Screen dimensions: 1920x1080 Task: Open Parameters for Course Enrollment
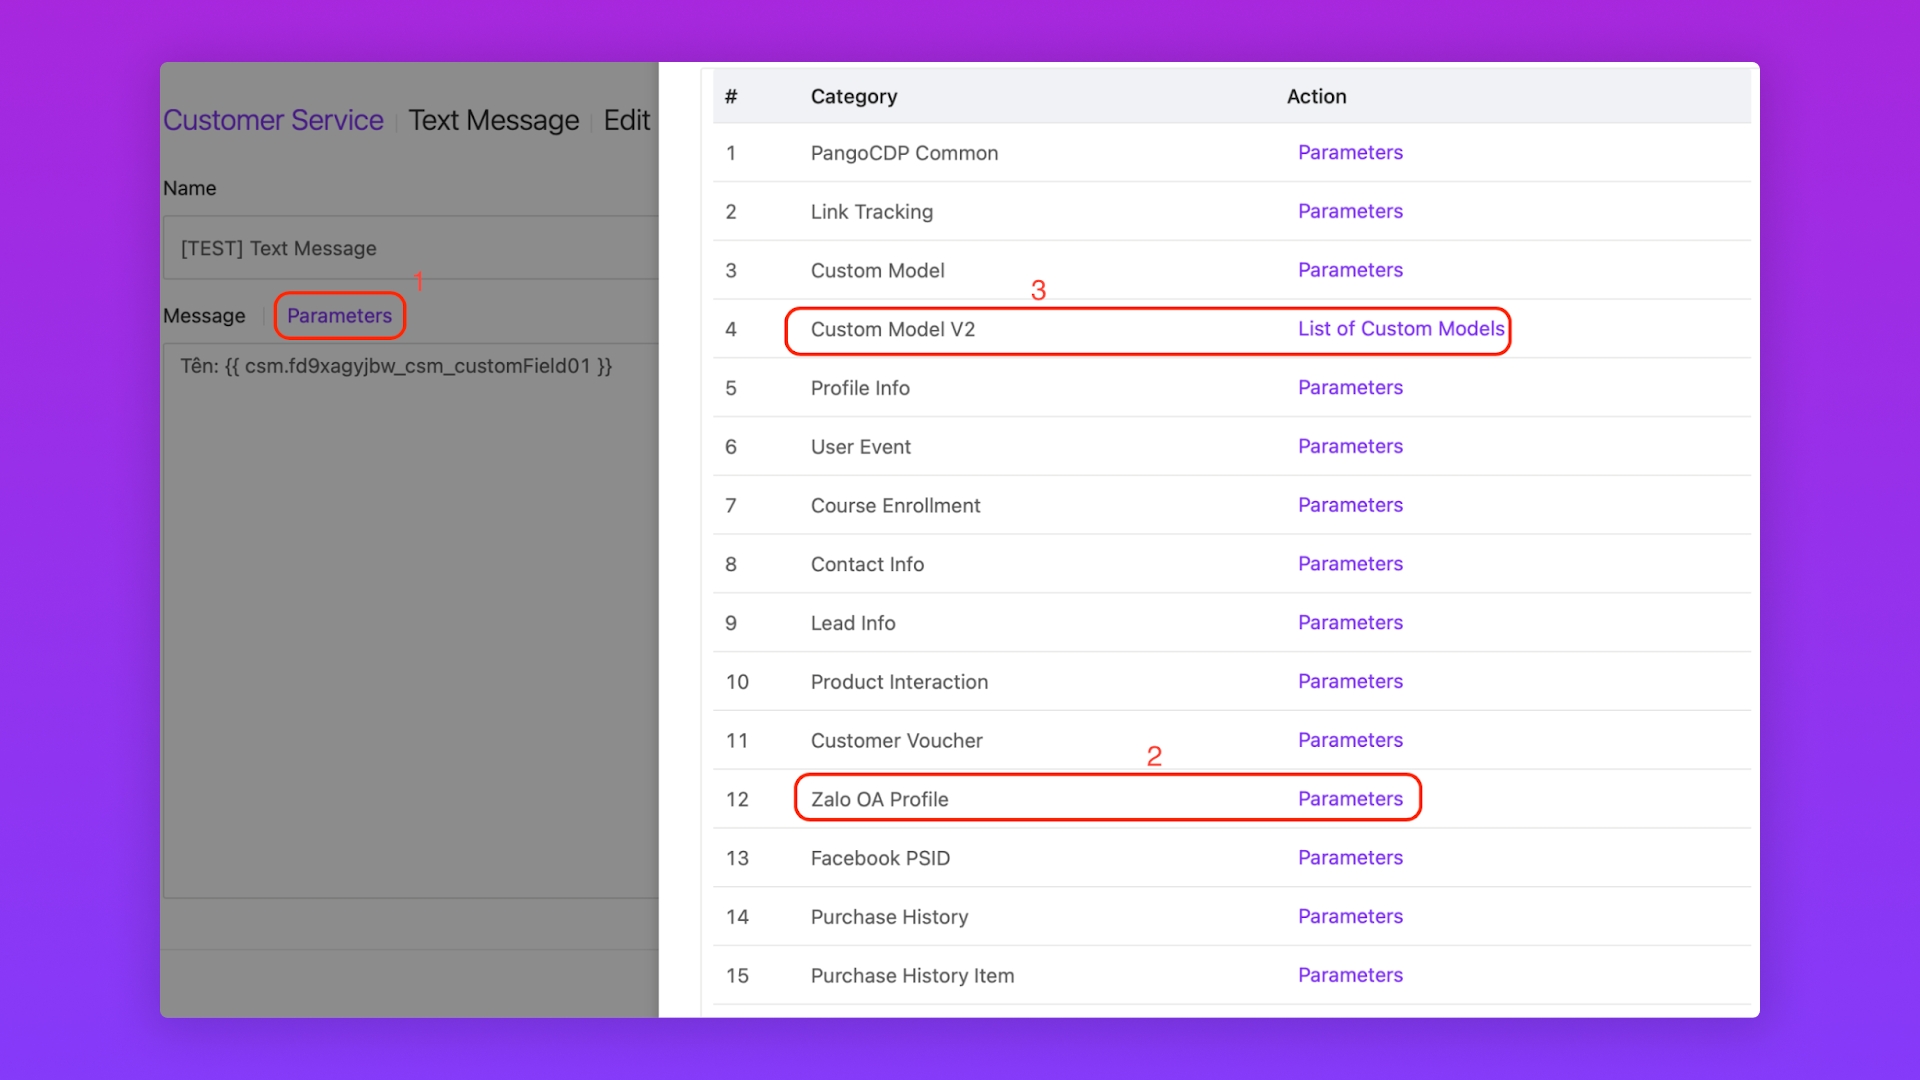pos(1350,505)
